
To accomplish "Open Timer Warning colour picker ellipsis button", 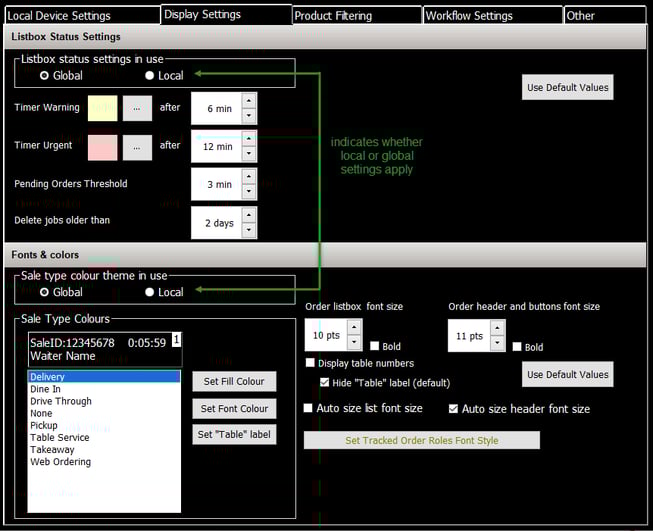I will pyautogui.click(x=137, y=108).
